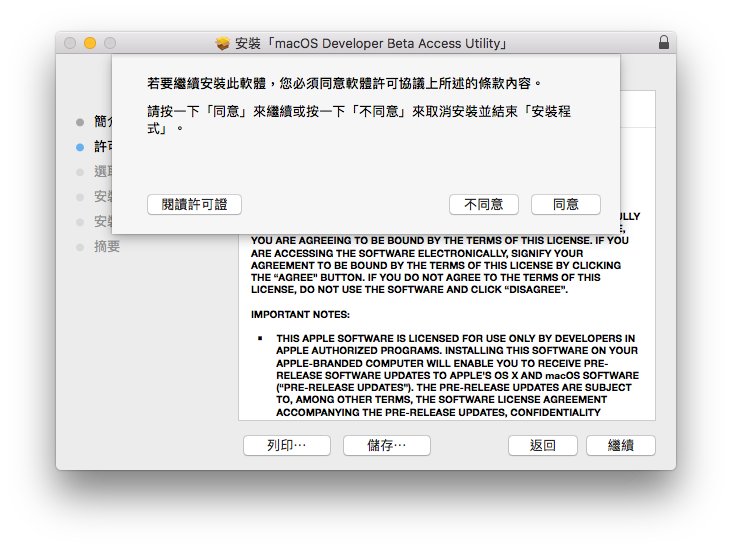This screenshot has width=732, height=550.
Task: Click the 儲存… (Save) button
Action: (x=387, y=445)
